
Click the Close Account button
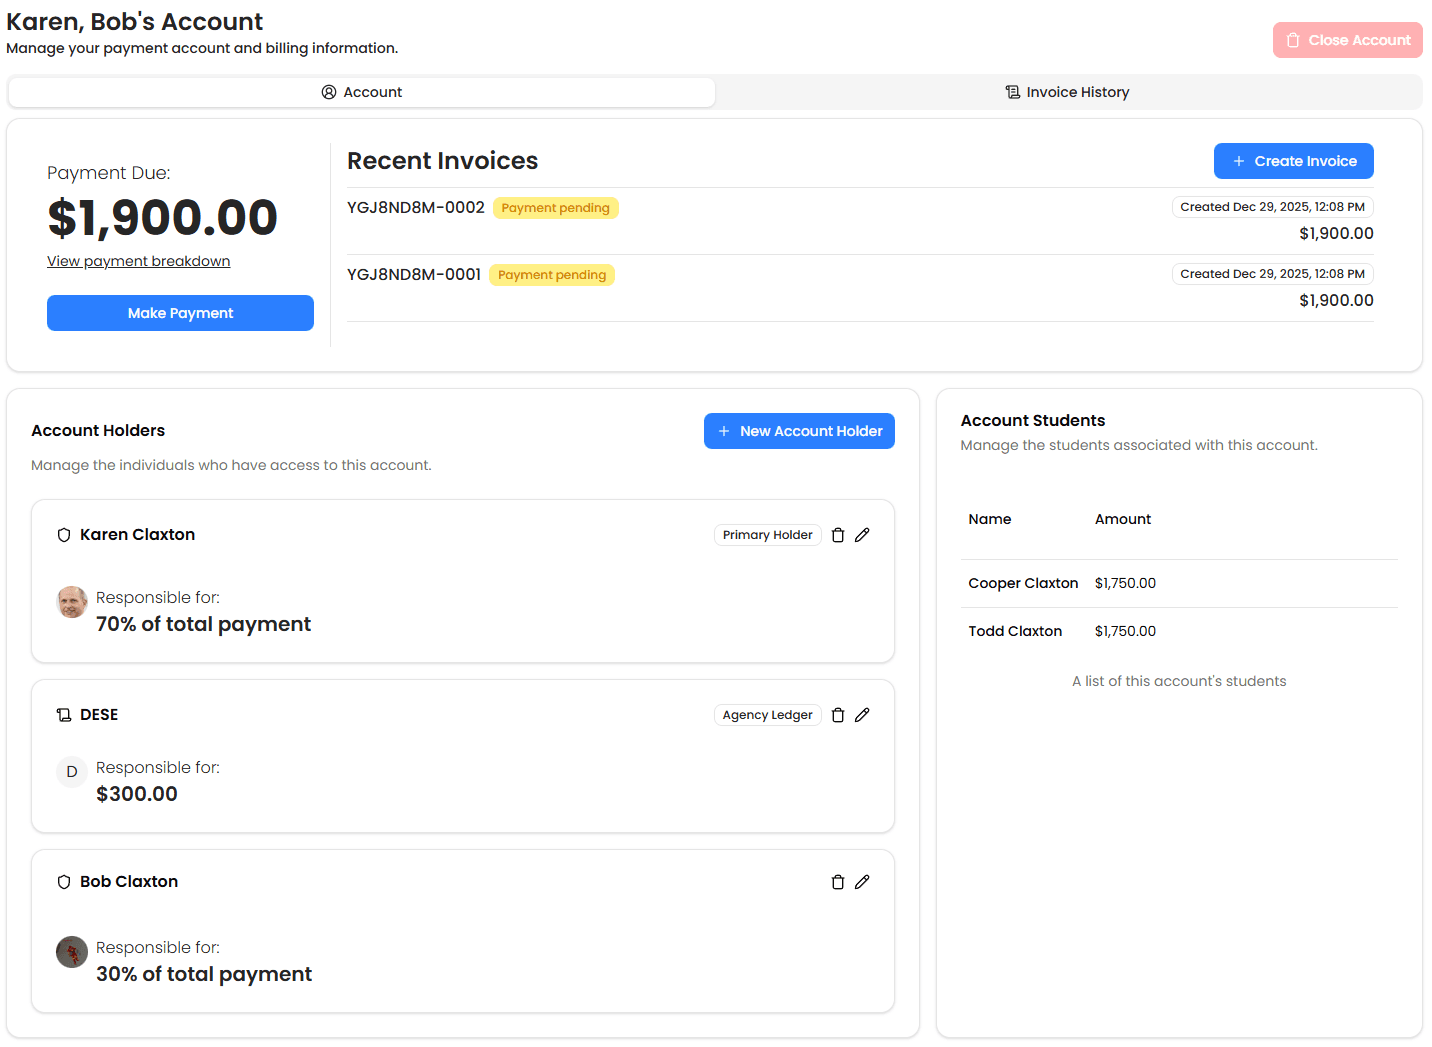[x=1347, y=40]
